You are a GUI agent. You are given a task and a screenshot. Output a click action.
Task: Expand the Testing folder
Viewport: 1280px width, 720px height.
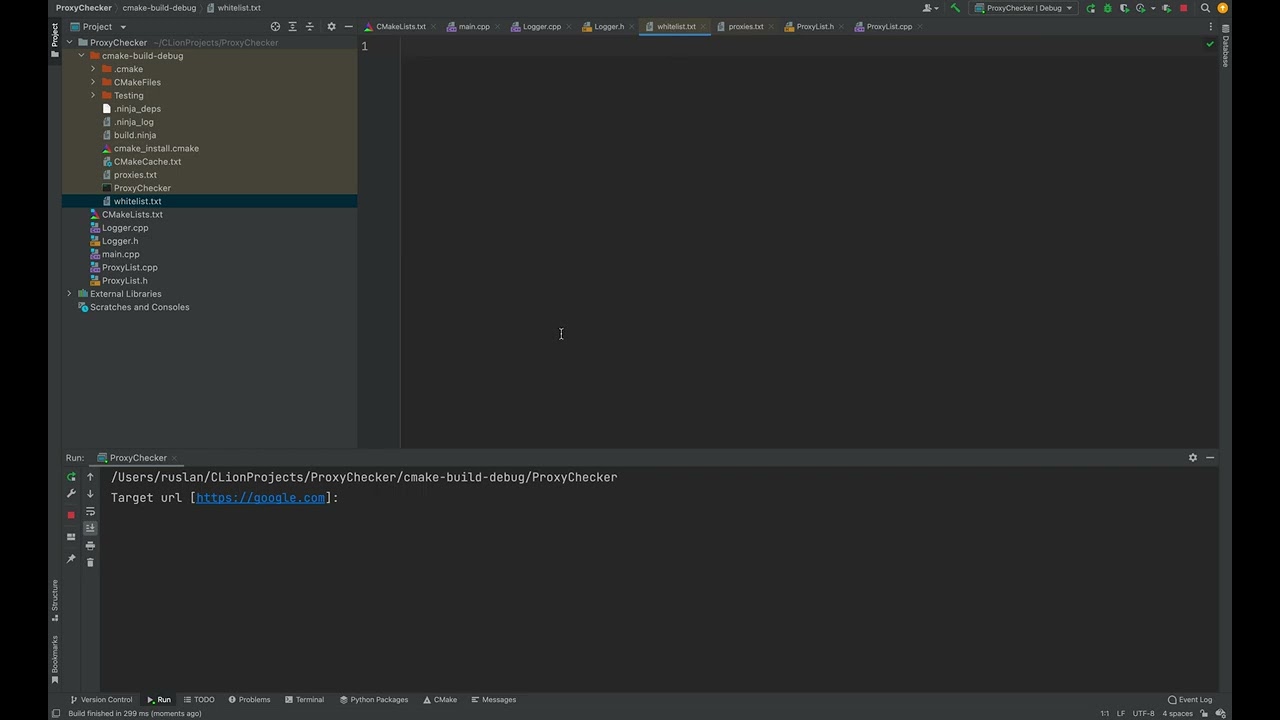click(x=93, y=96)
